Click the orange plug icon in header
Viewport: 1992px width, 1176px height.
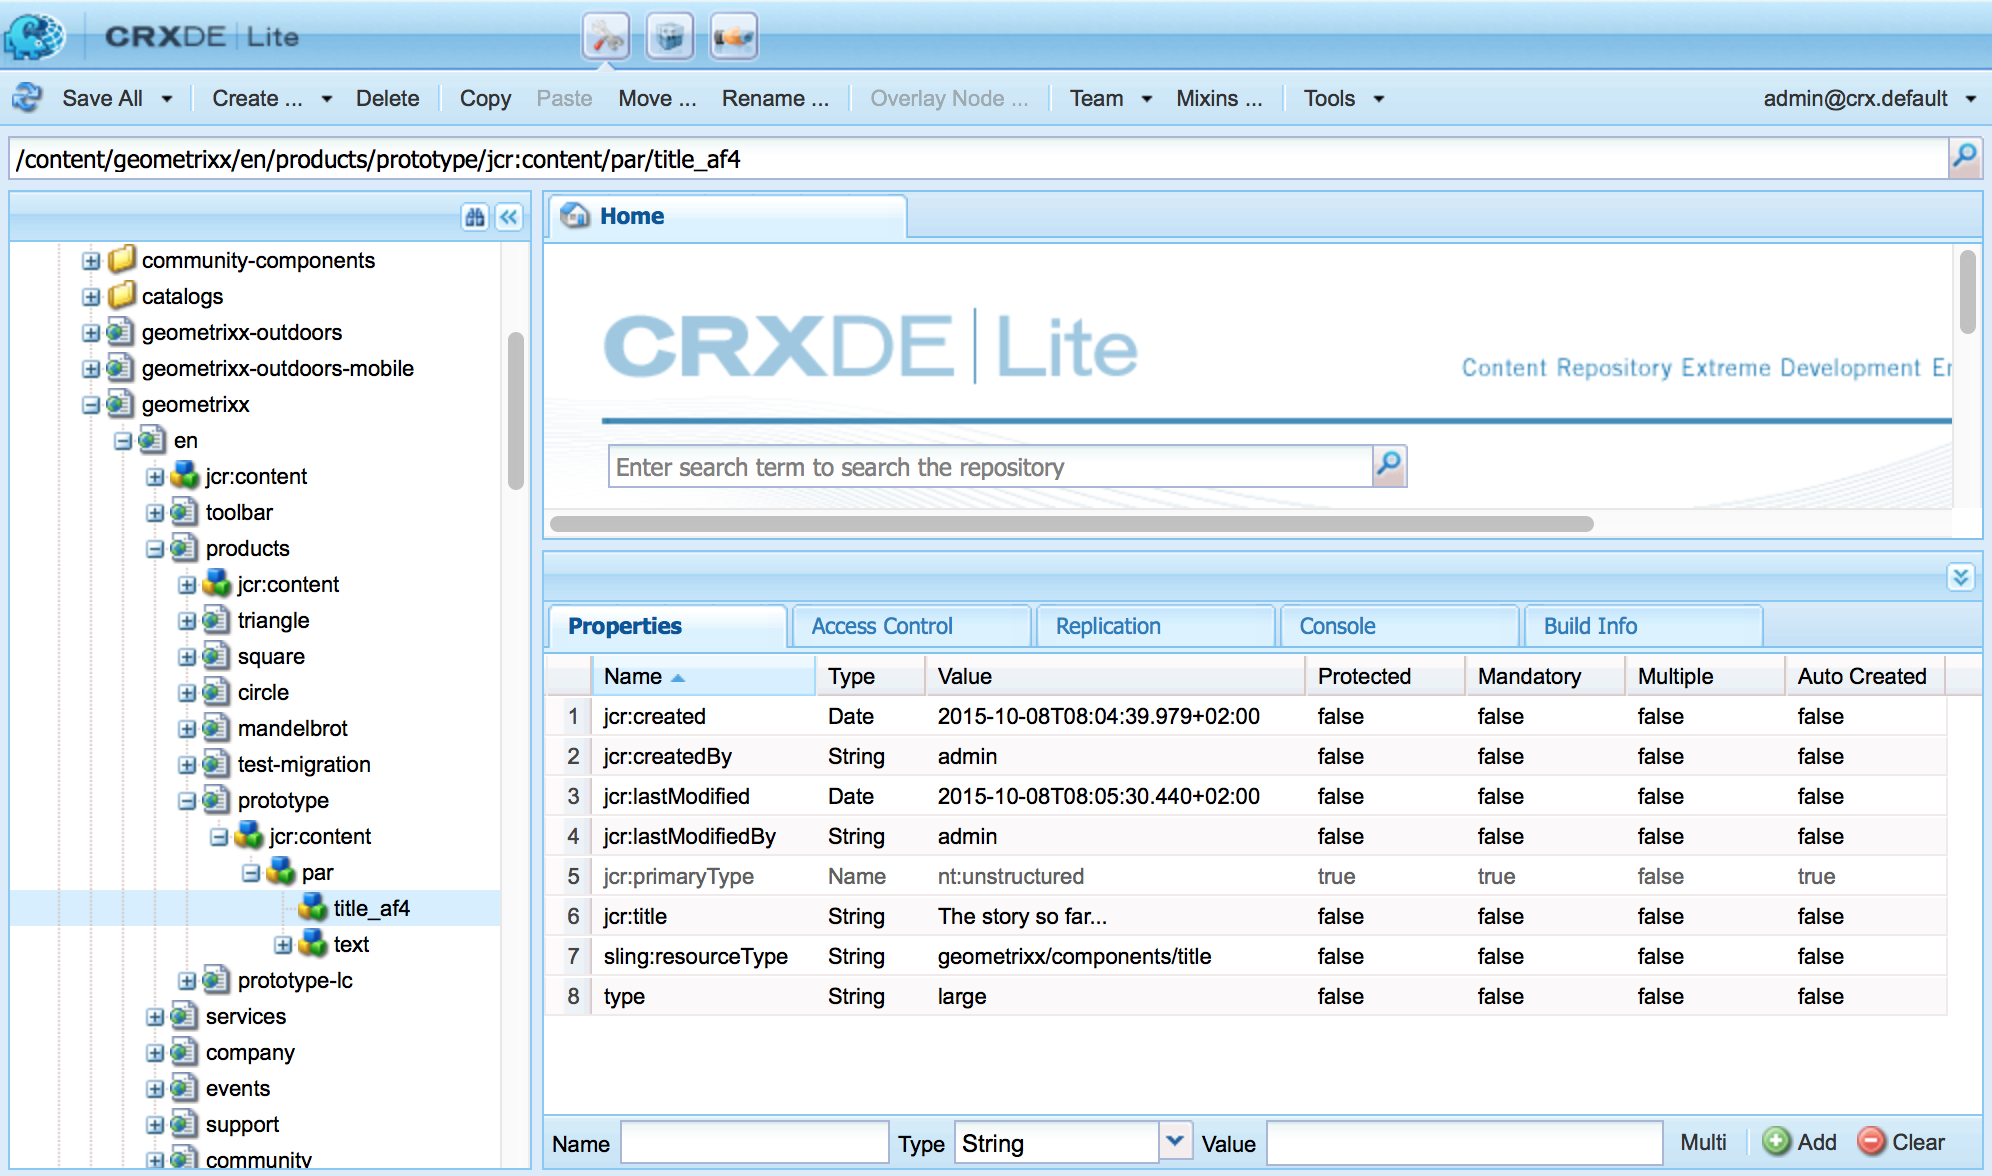pyautogui.click(x=733, y=38)
